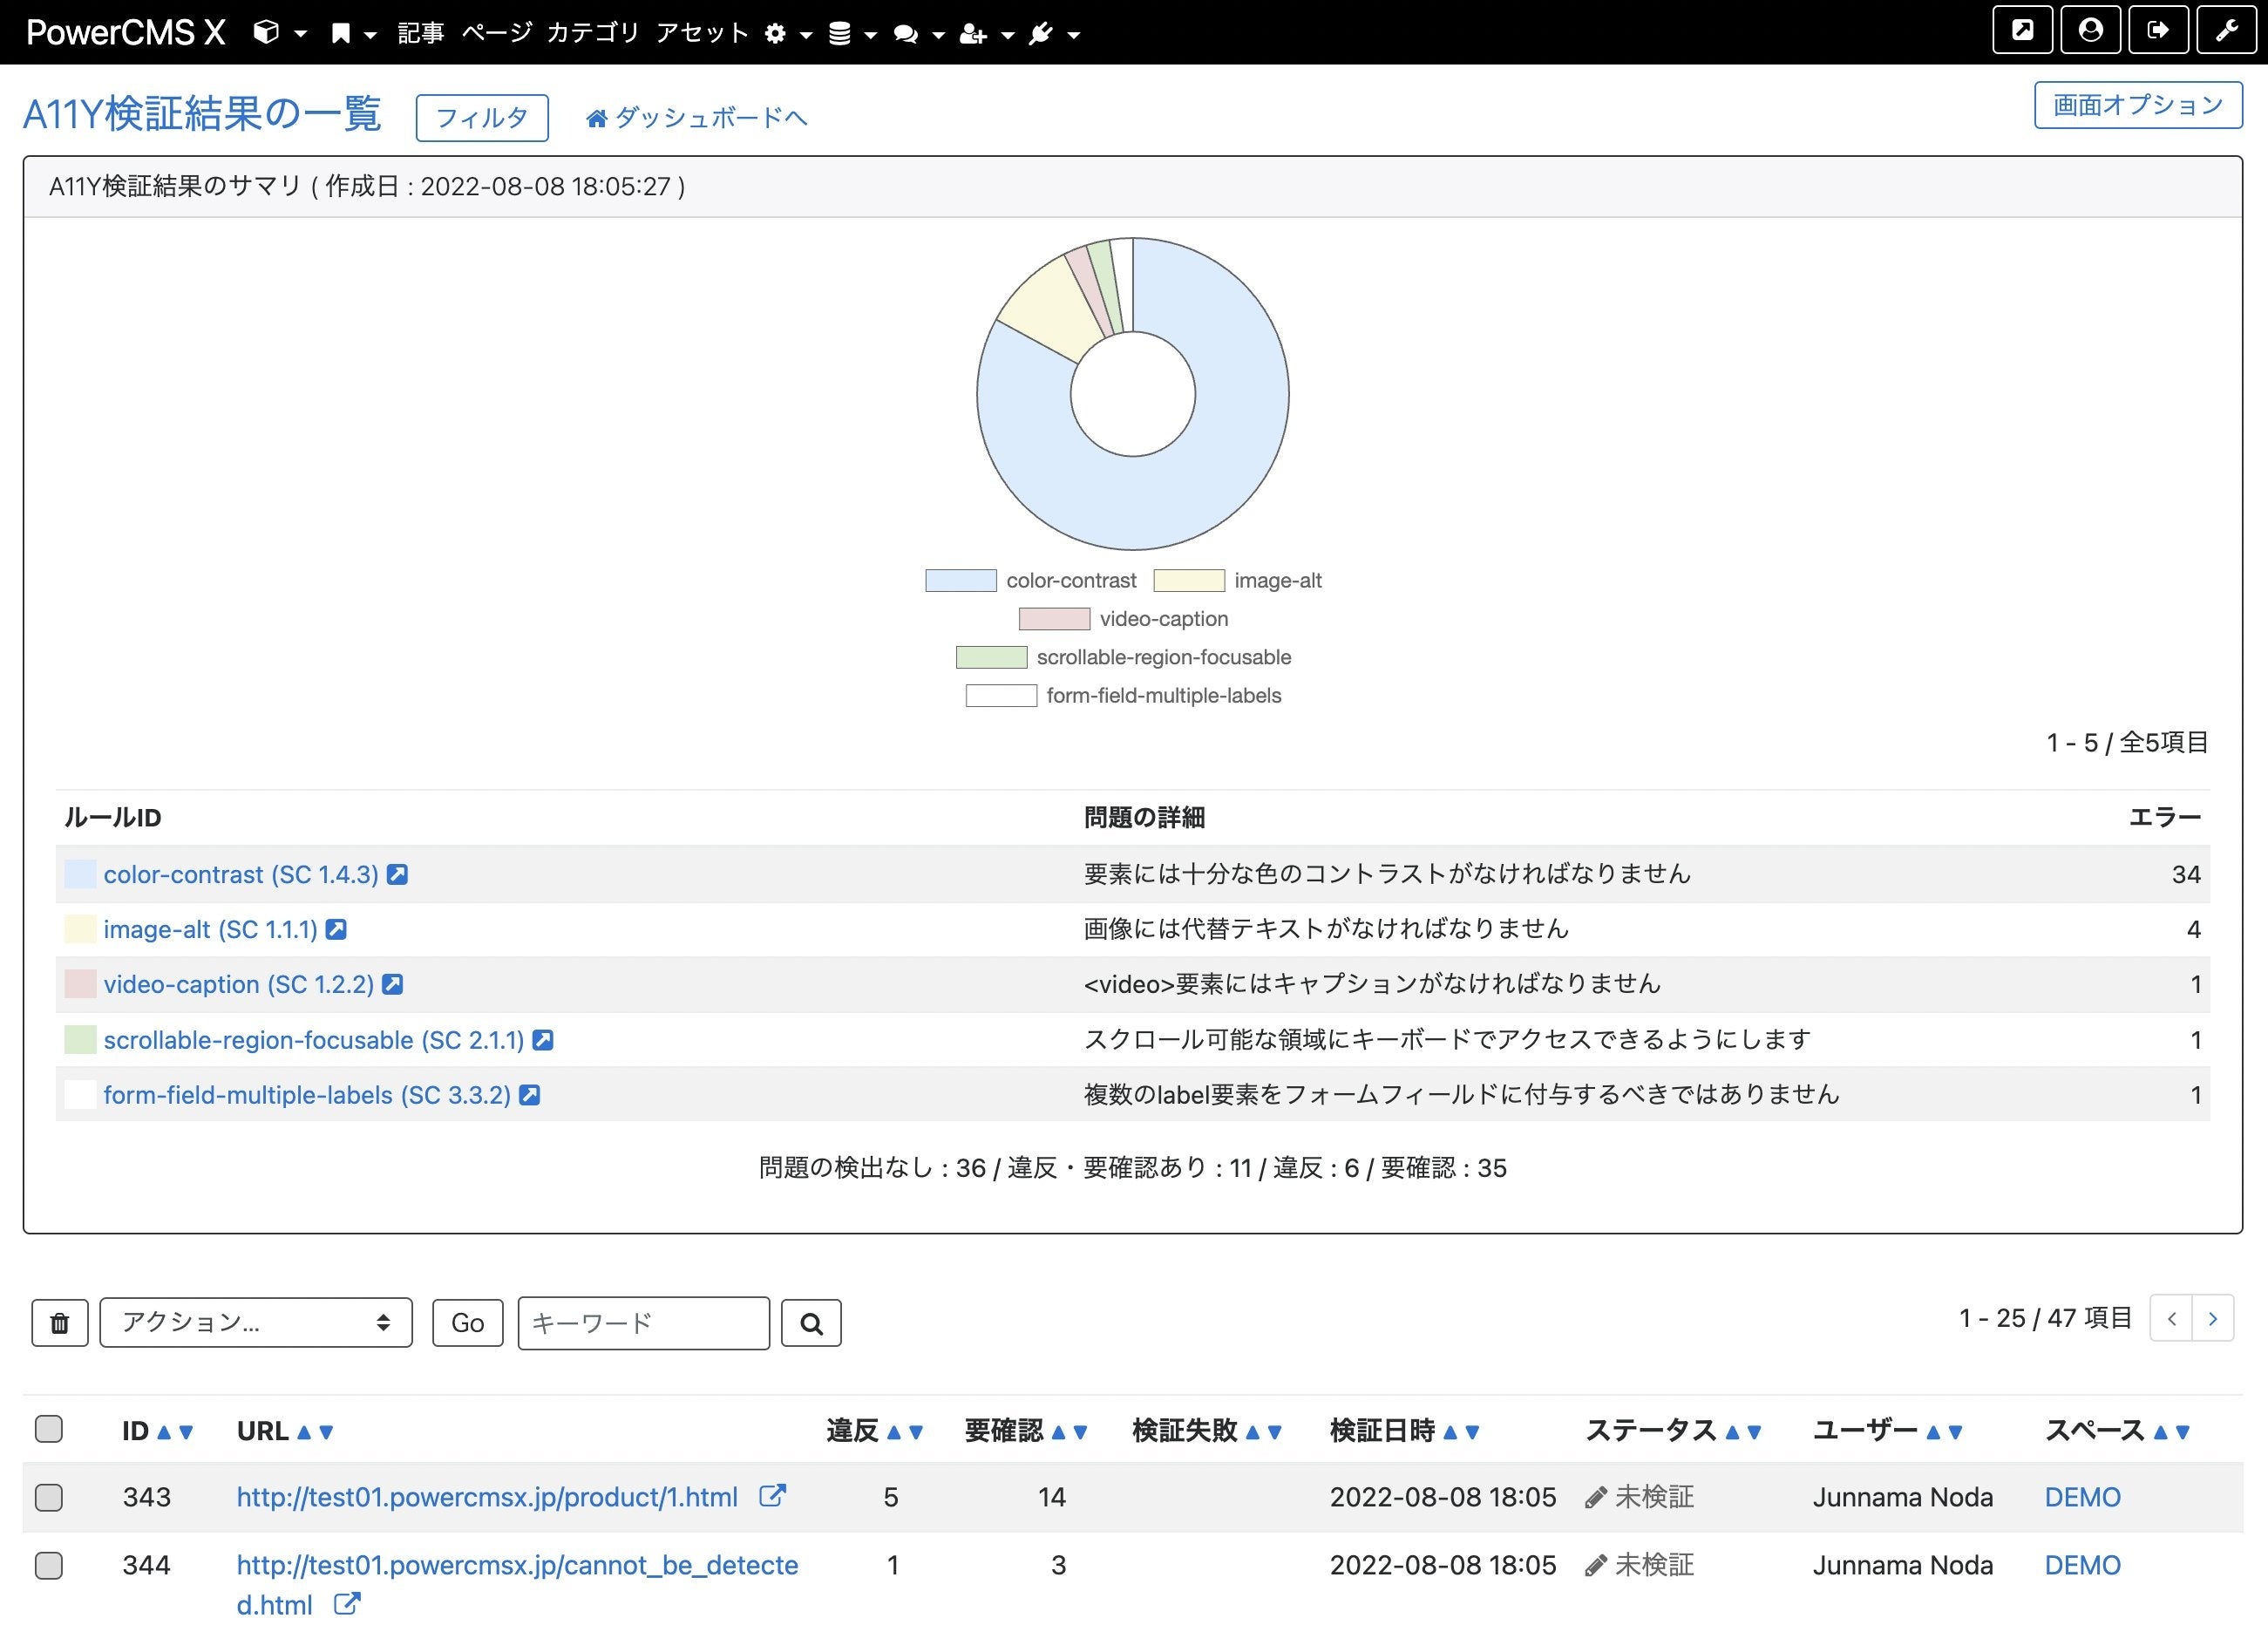
Task: Open the wrench tools icon at top right
Action: (x=2227, y=30)
